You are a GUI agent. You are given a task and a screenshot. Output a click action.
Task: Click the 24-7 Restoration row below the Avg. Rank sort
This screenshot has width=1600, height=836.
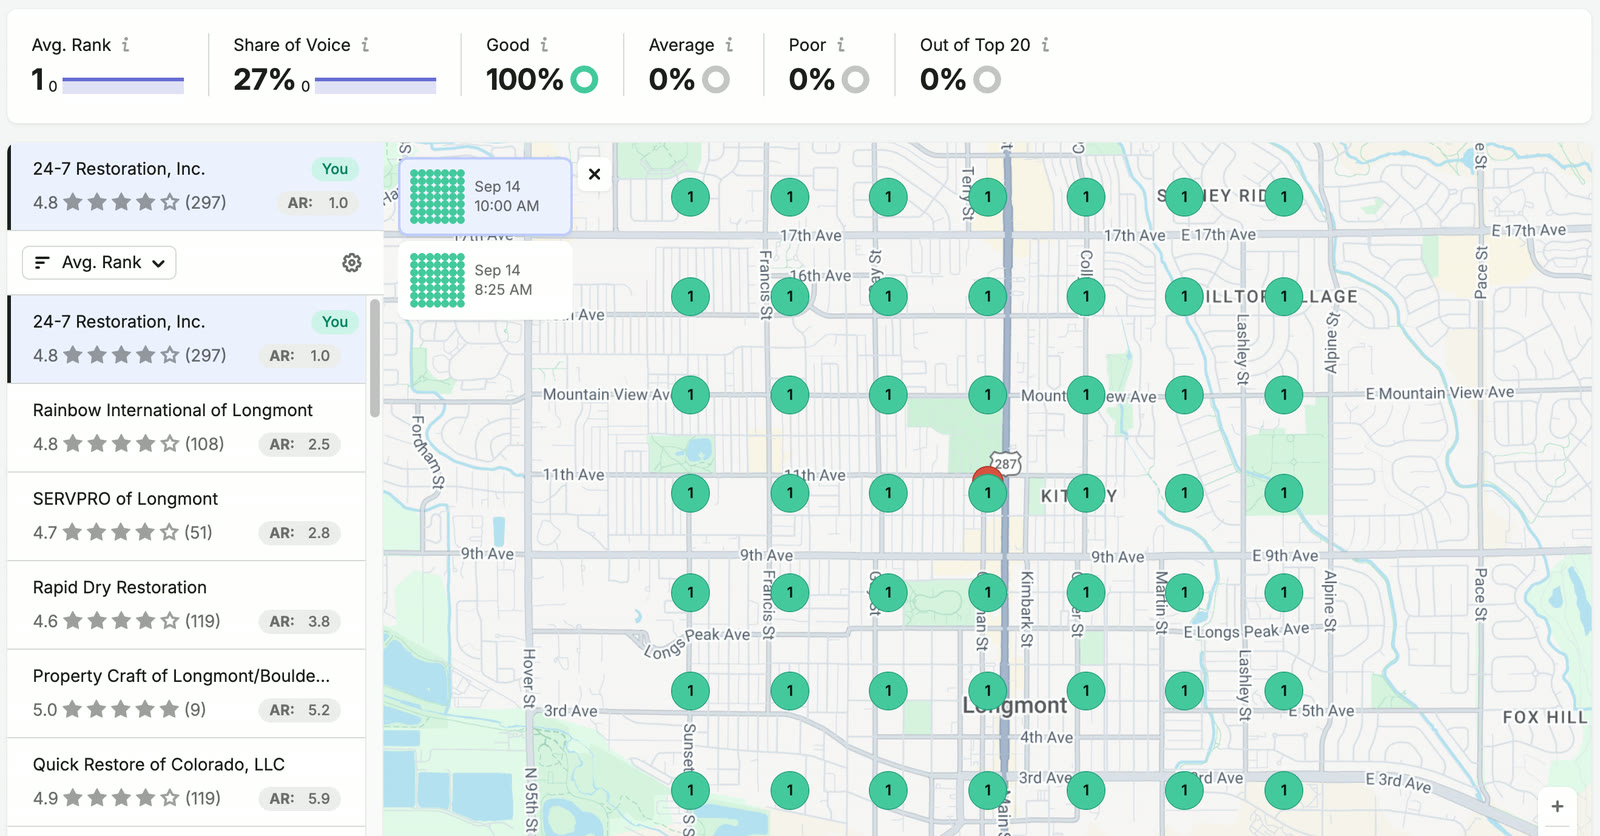click(187, 339)
